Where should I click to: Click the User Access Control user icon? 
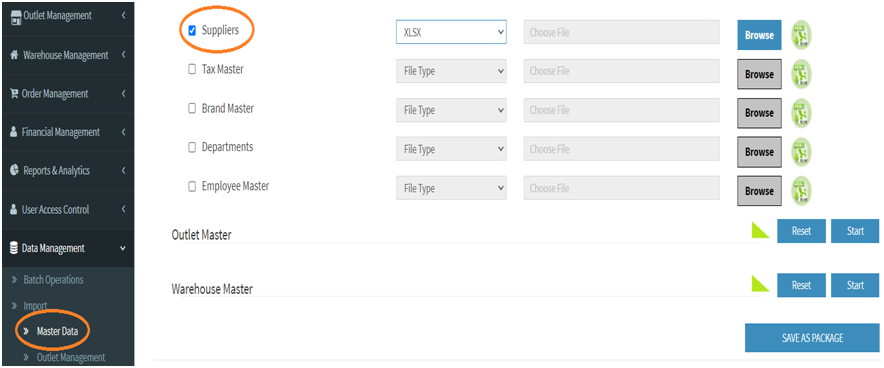pyautogui.click(x=14, y=209)
